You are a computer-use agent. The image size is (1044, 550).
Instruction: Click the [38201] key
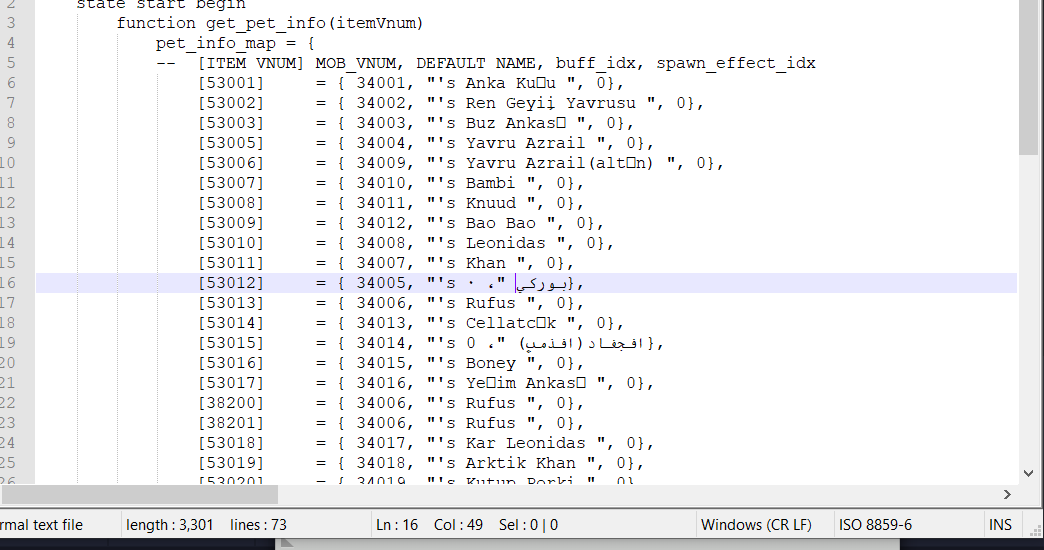(x=230, y=423)
